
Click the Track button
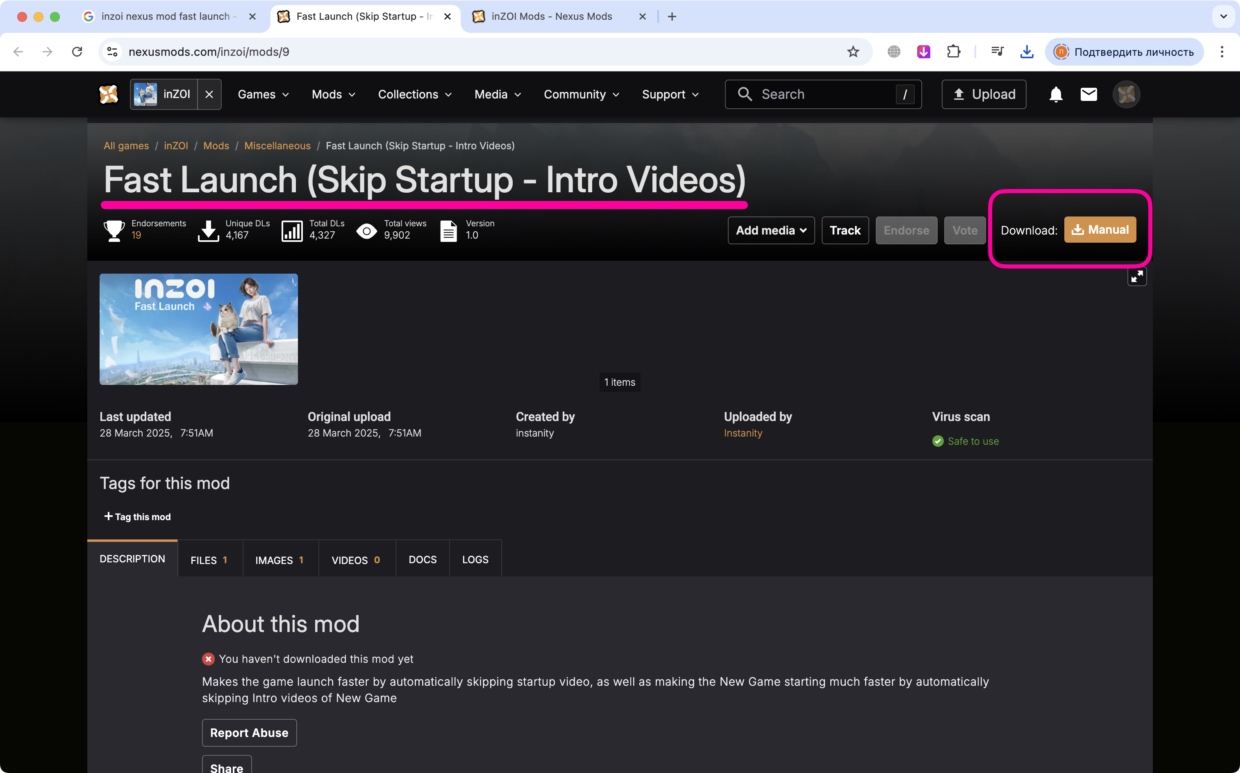point(845,230)
